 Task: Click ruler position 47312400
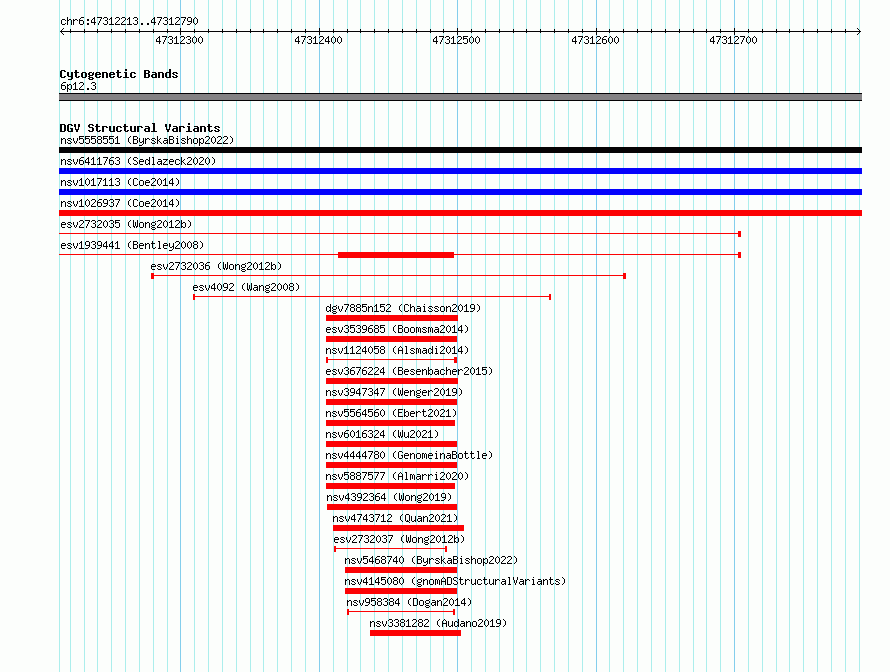[x=318, y=40]
